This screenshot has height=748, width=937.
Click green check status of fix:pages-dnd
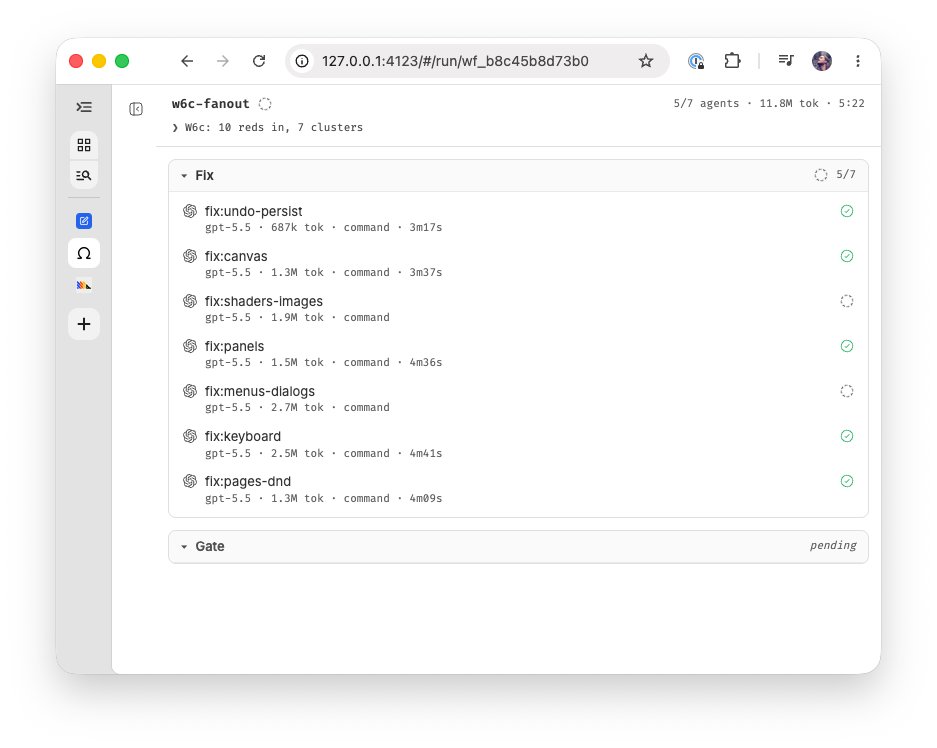[x=847, y=481]
